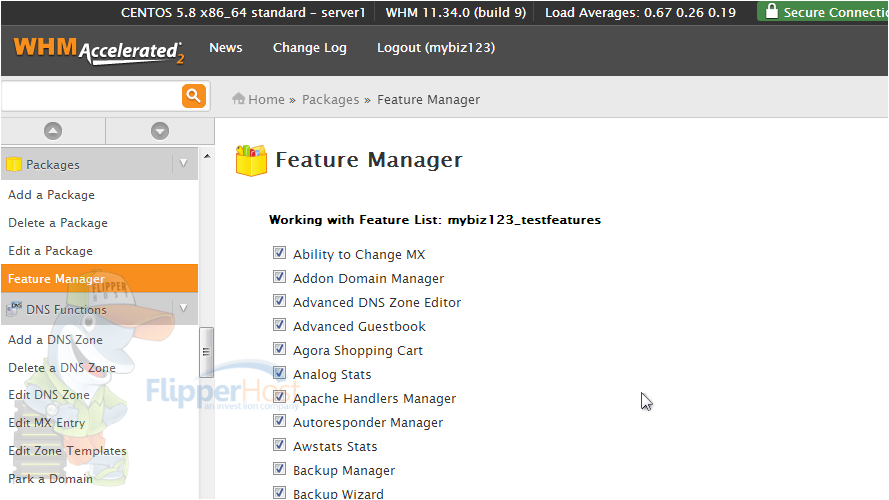Uncheck Ability to Change MX

[279, 252]
